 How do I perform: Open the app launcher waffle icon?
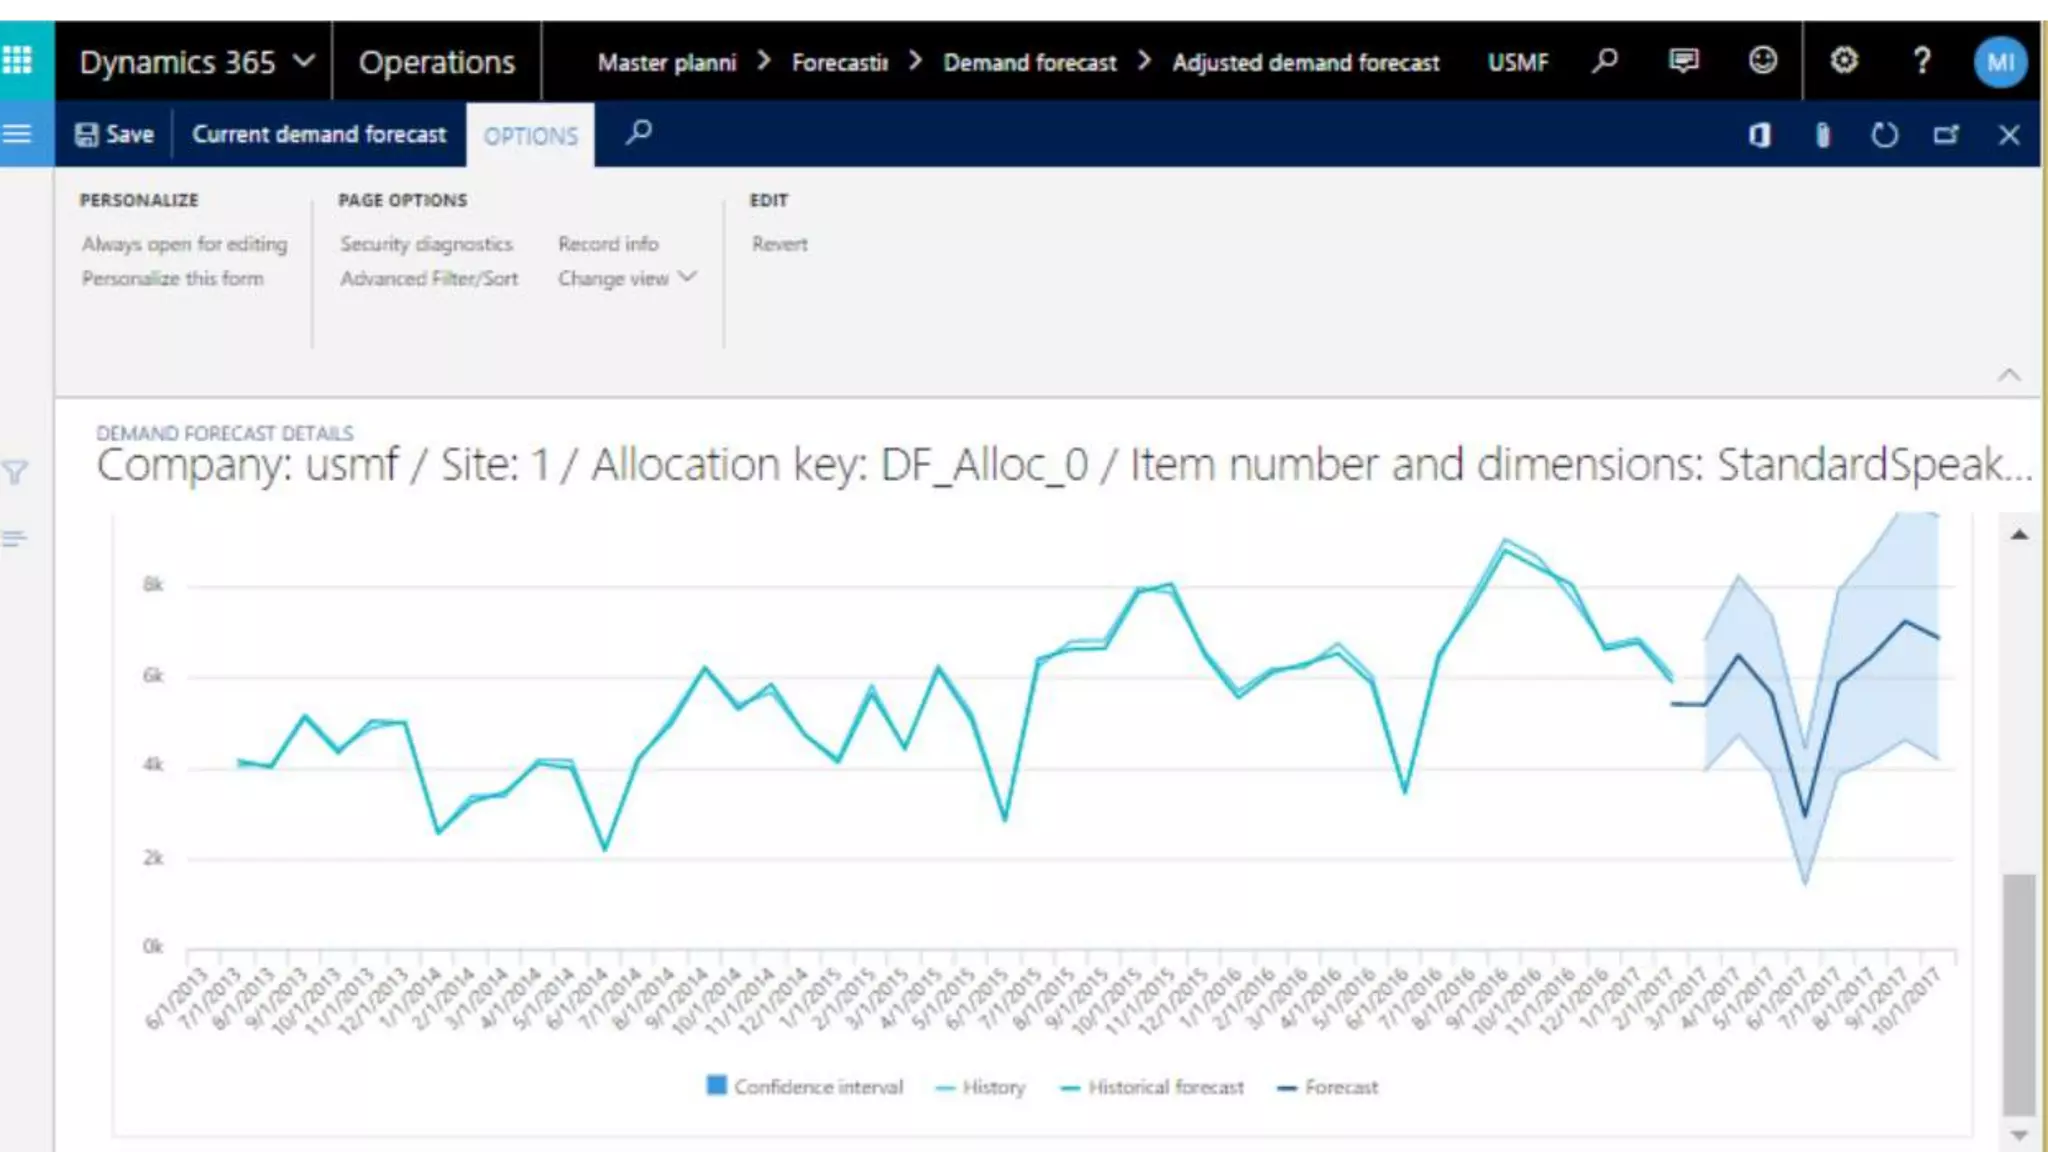18,61
